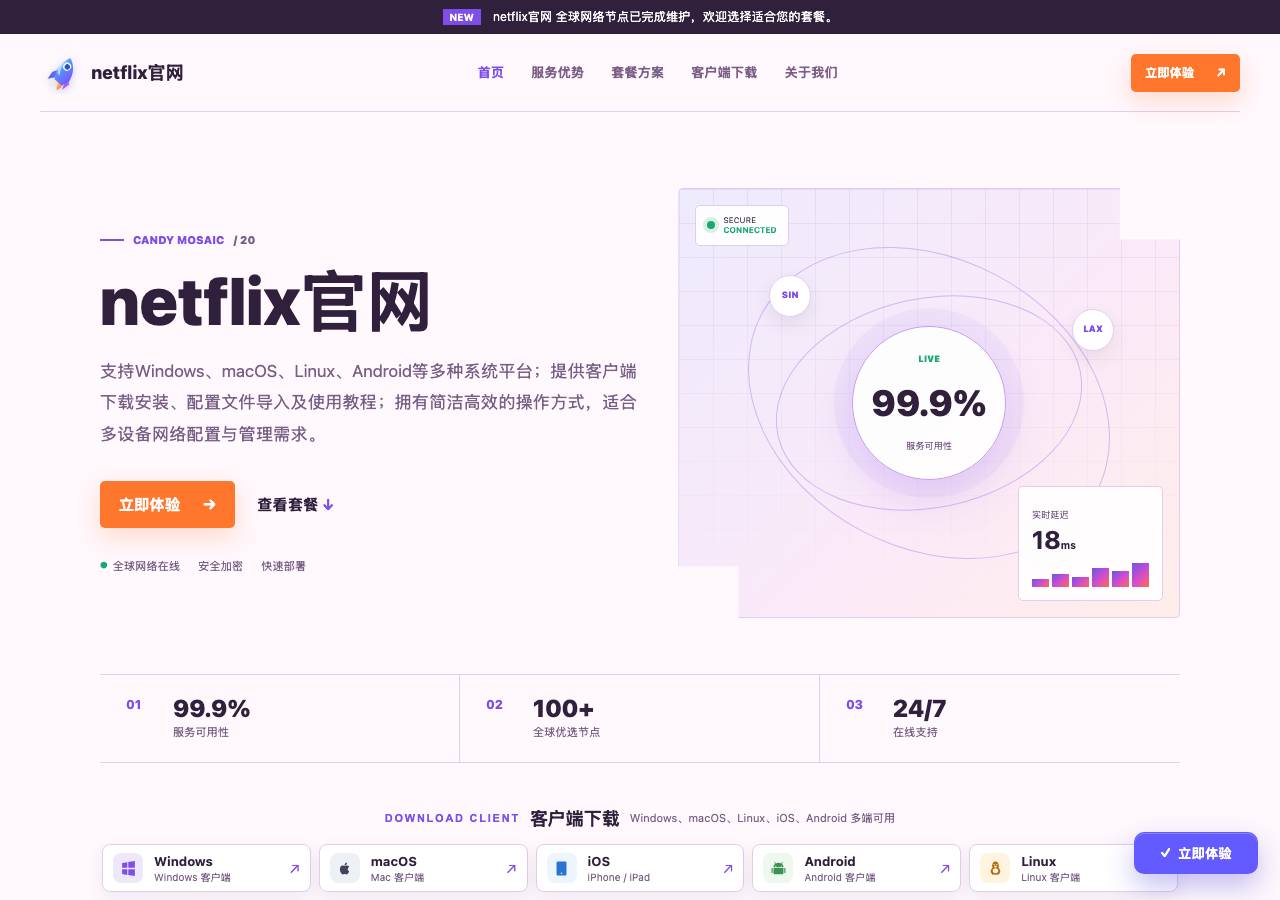Click the LAX node bubble
The width and height of the screenshot is (1280, 900).
click(1093, 329)
